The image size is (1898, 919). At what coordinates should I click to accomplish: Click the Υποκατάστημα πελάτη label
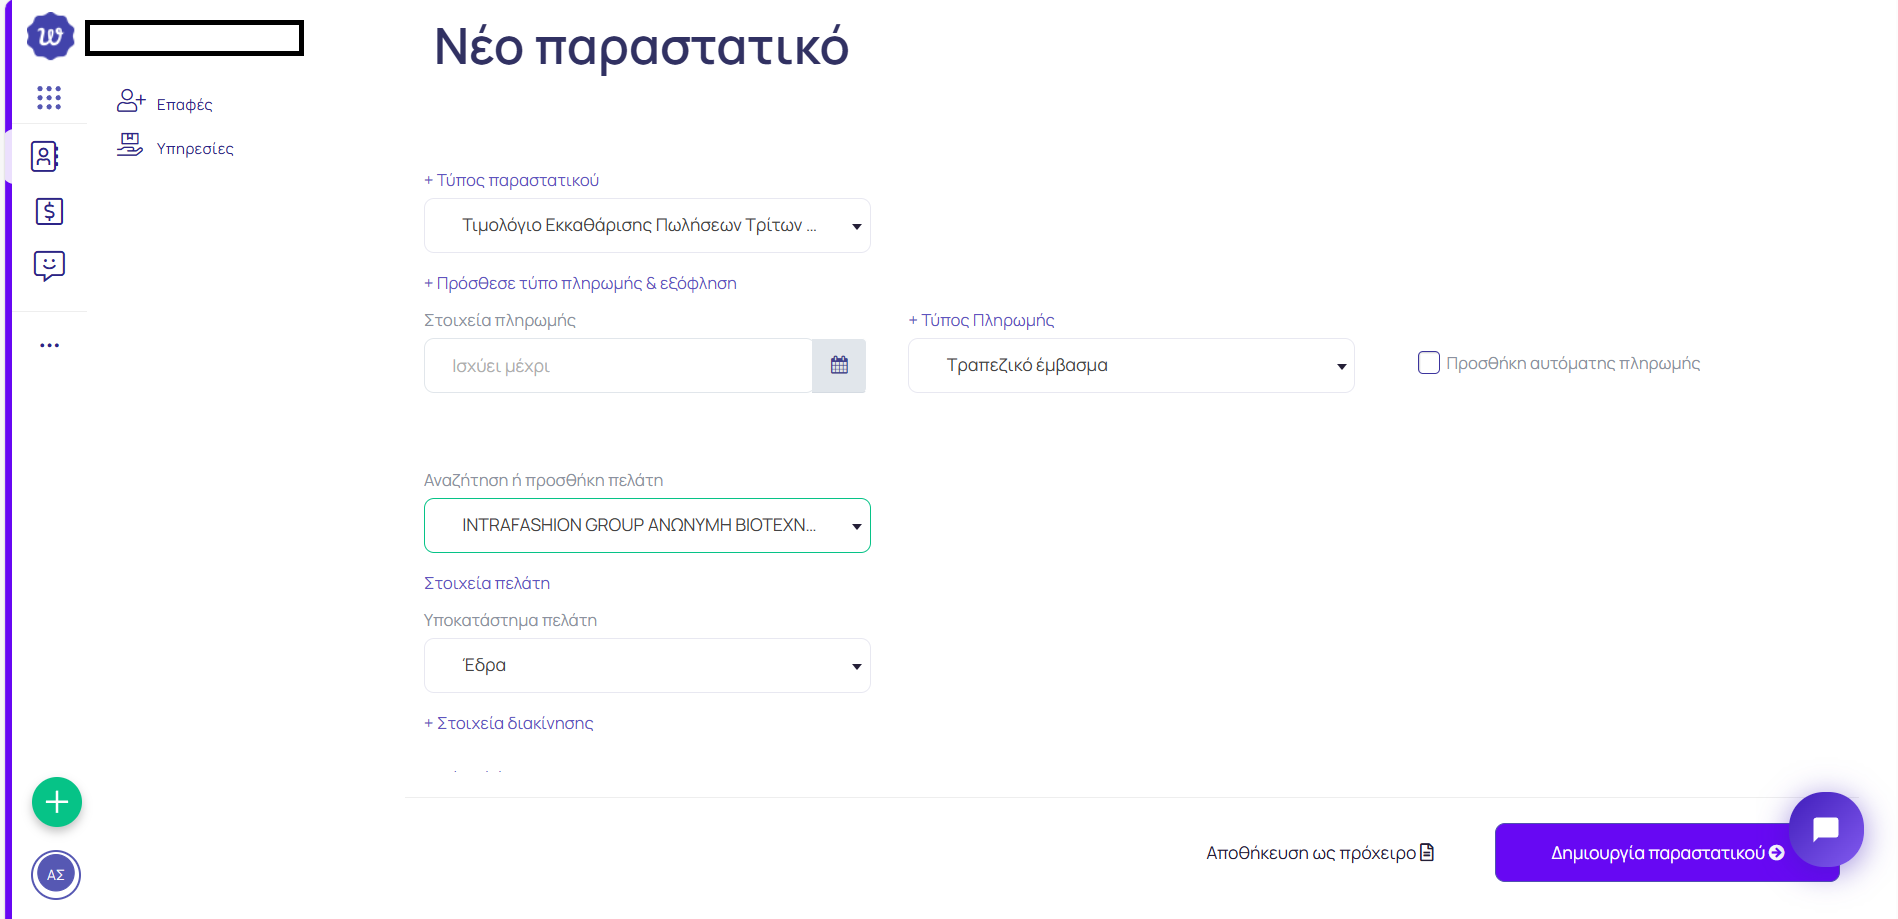tap(510, 620)
